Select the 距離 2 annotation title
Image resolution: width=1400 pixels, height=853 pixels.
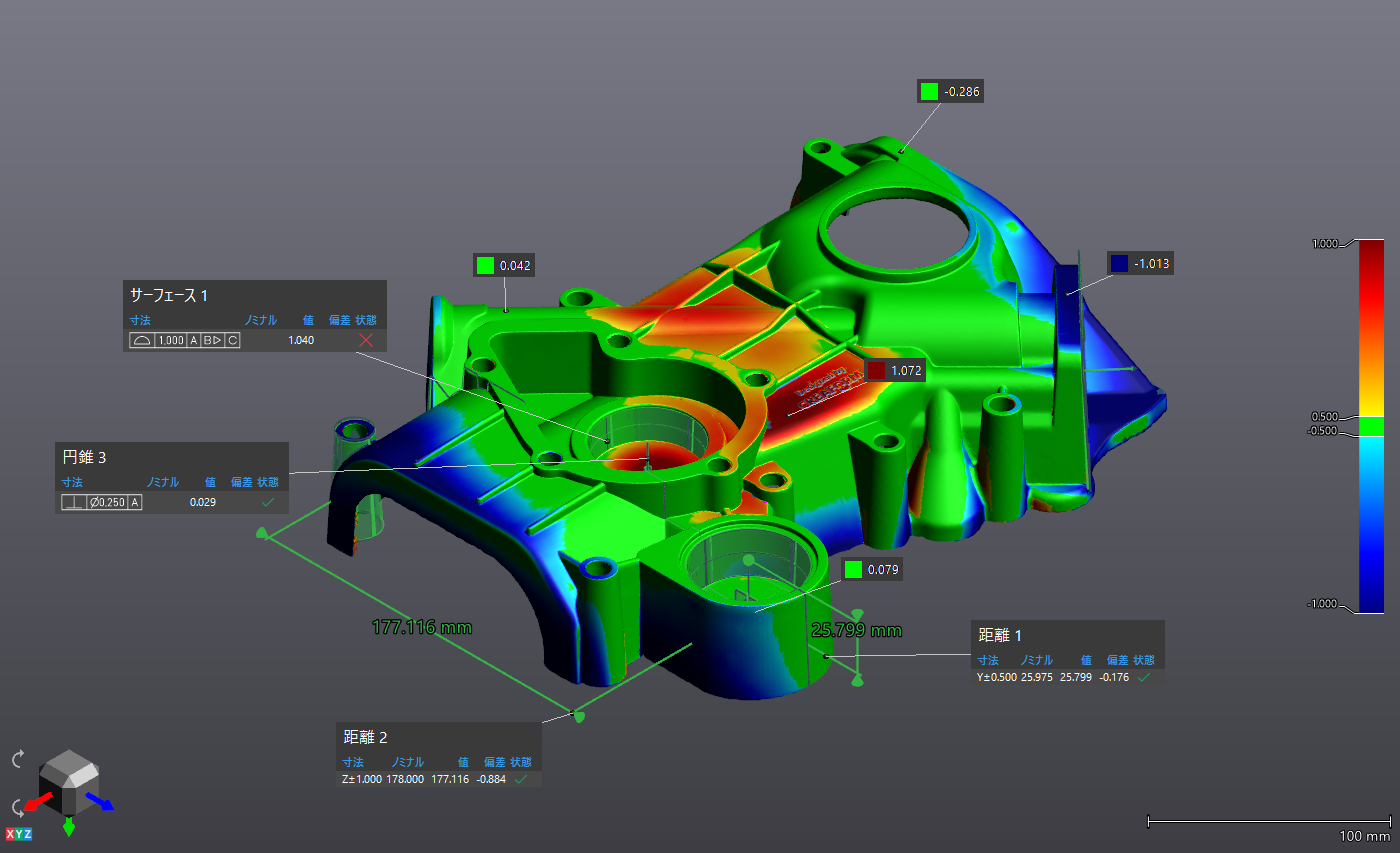click(x=365, y=738)
